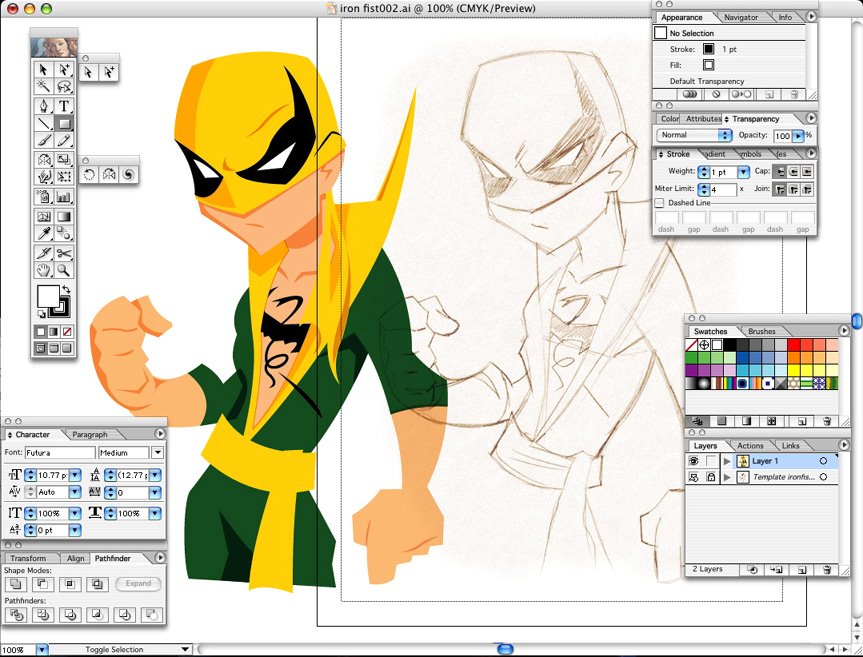
Task: Reset to Default Fill and Stroke icon
Action: [41, 314]
